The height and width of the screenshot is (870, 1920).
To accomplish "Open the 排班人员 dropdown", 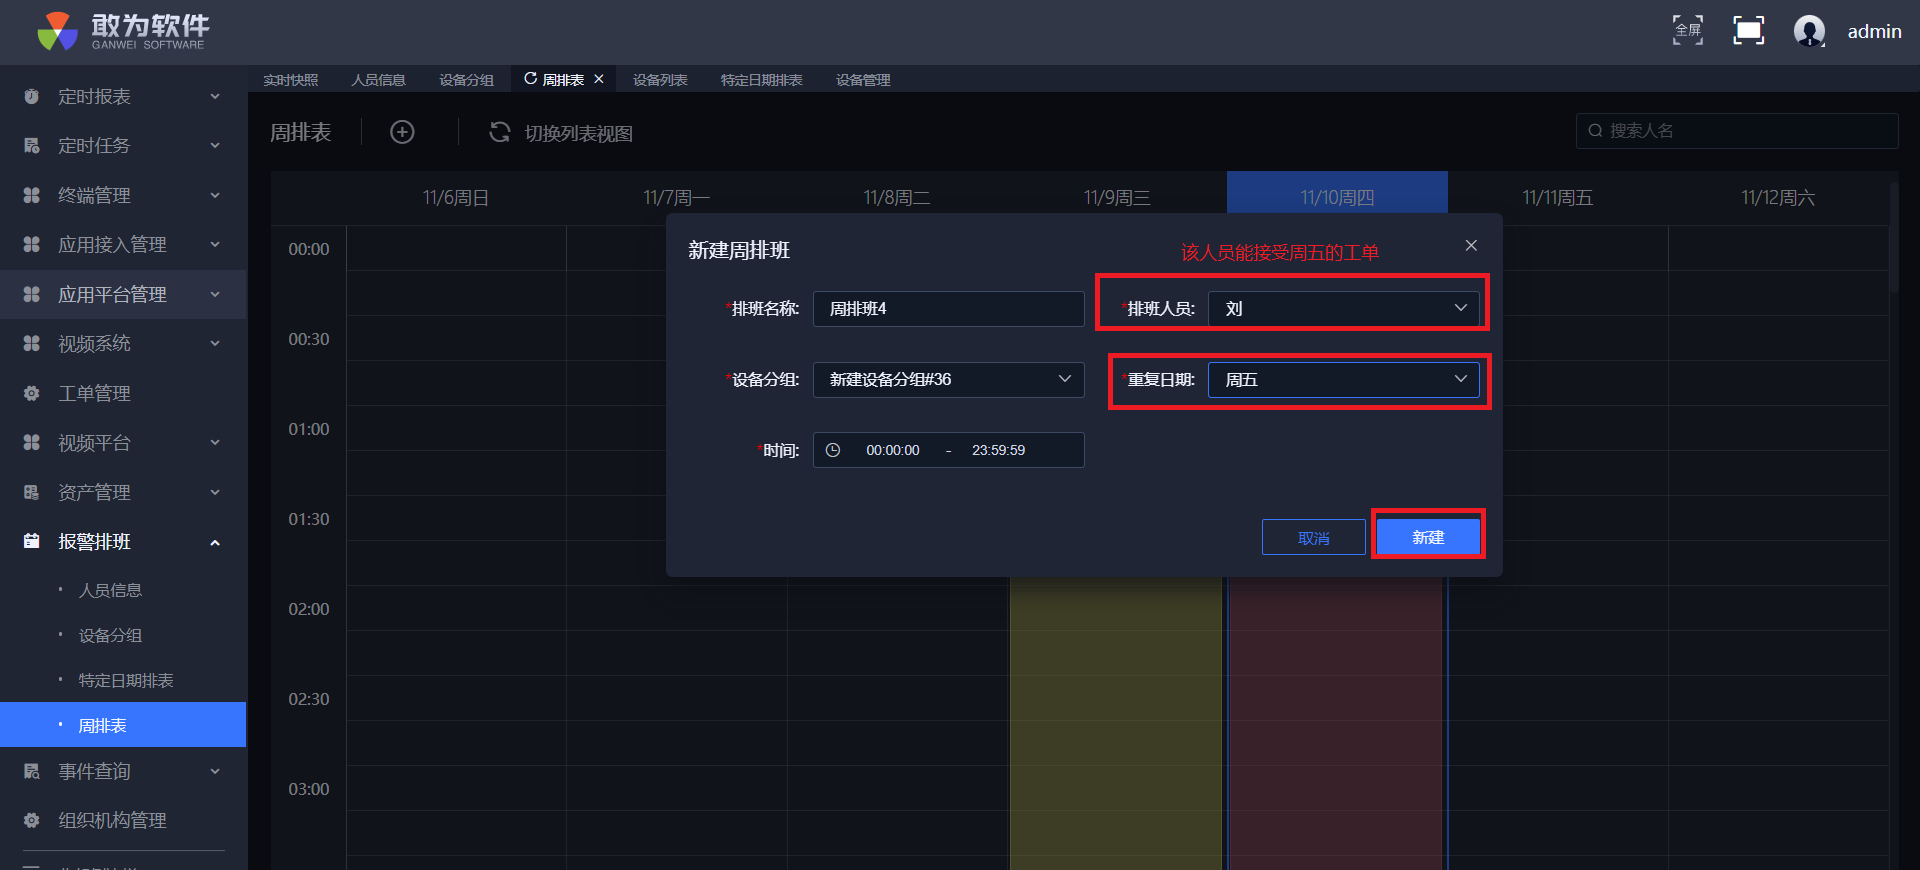I will 1343,308.
